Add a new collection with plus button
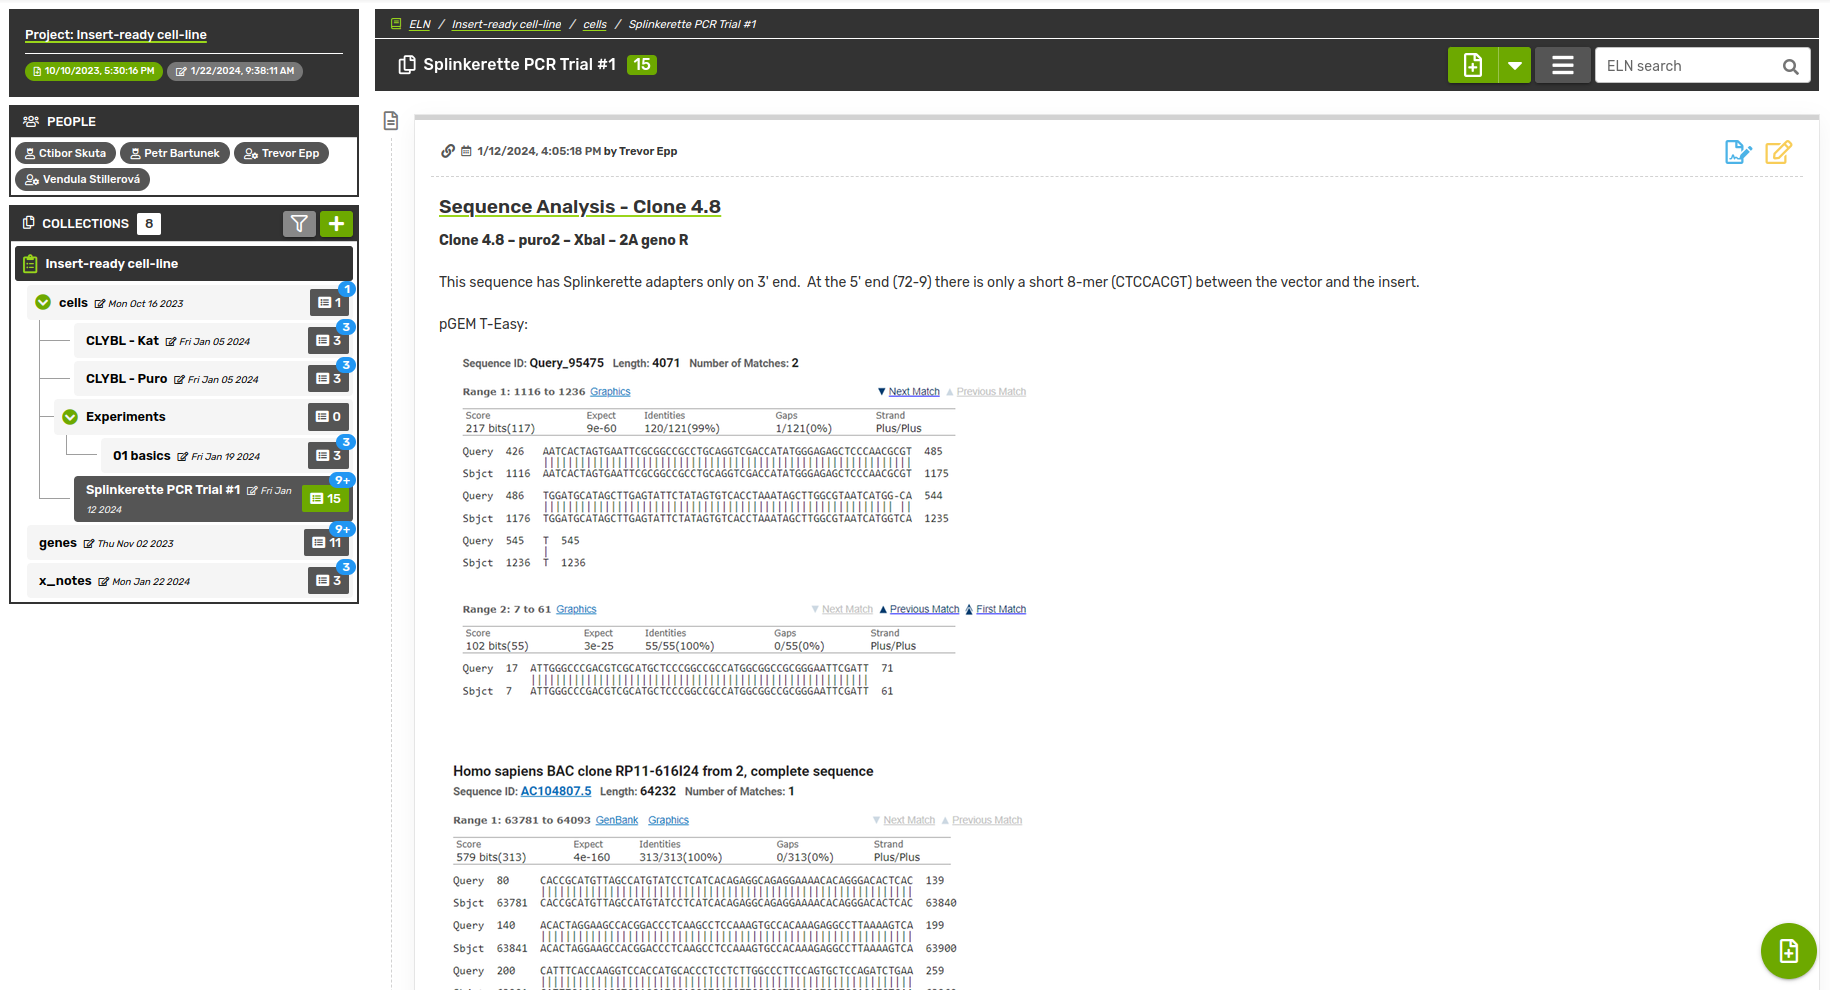The height and width of the screenshot is (990, 1830). pos(337,224)
